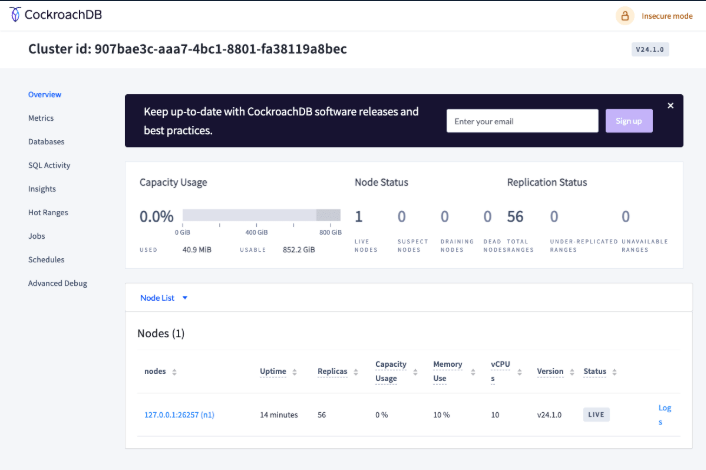This screenshot has width=706, height=470.
Task: Click the capacity usage progress bar
Action: click(261, 215)
